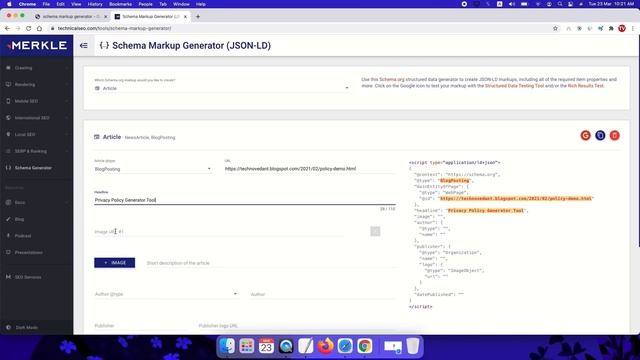Toggle Dark Mode at the sidebar bottom
This screenshot has width=640, height=360.
pyautogui.click(x=37, y=327)
